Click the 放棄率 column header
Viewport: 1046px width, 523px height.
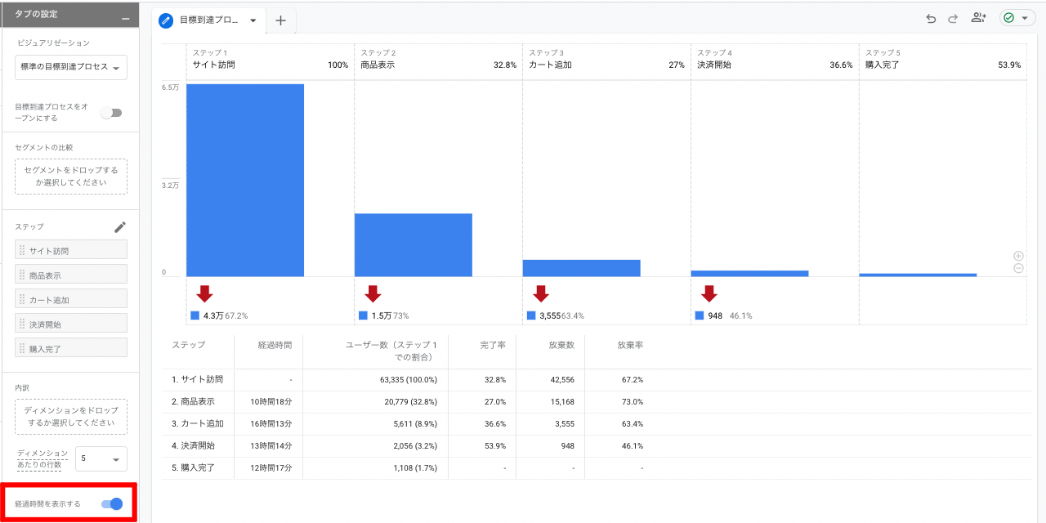coord(630,346)
